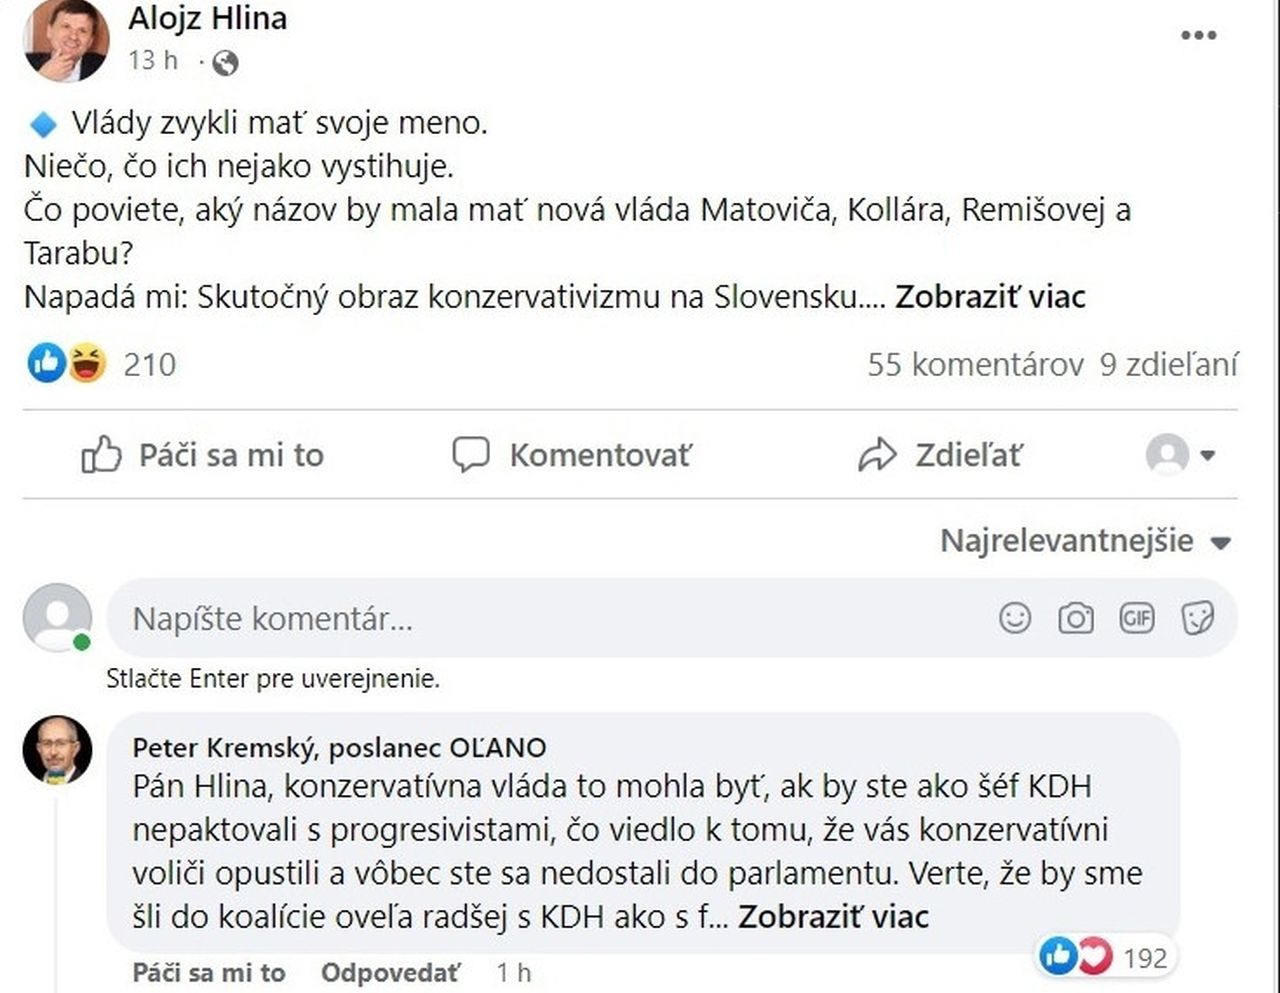Click the globe public-visibility icon
The width and height of the screenshot is (1280, 993).
(x=226, y=63)
